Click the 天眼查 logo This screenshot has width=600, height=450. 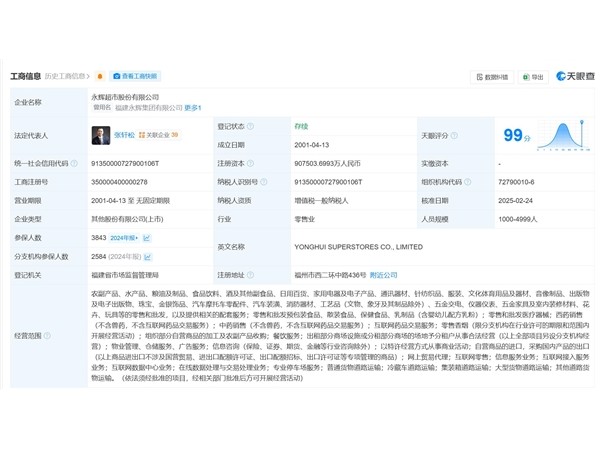click(576, 76)
